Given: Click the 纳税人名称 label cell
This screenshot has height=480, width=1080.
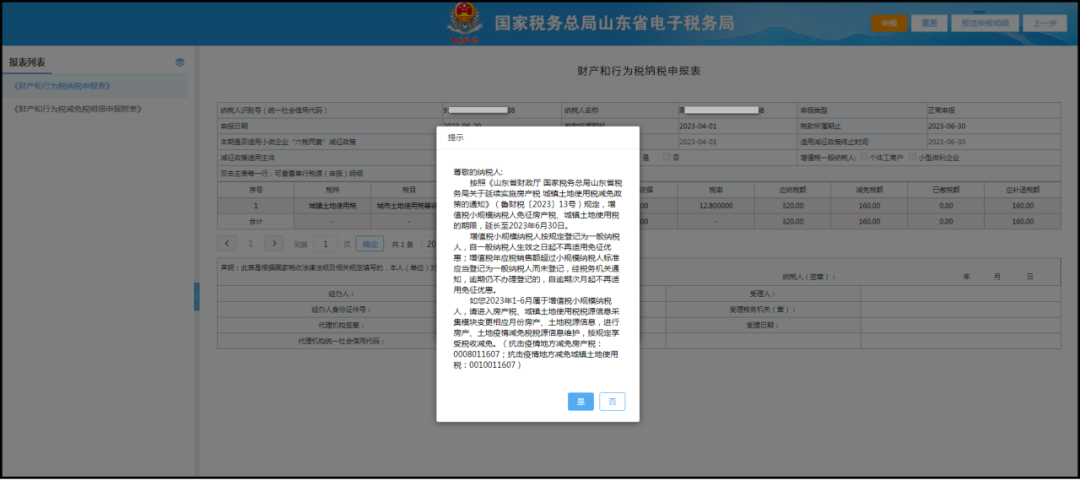Looking at the screenshot, I should 618,110.
